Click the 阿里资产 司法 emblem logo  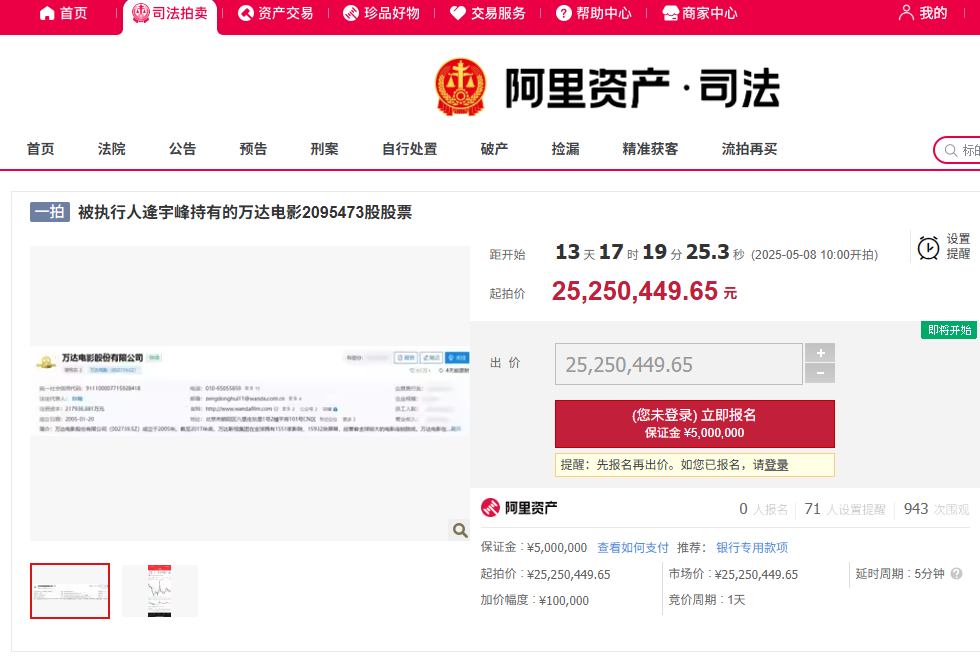click(461, 87)
